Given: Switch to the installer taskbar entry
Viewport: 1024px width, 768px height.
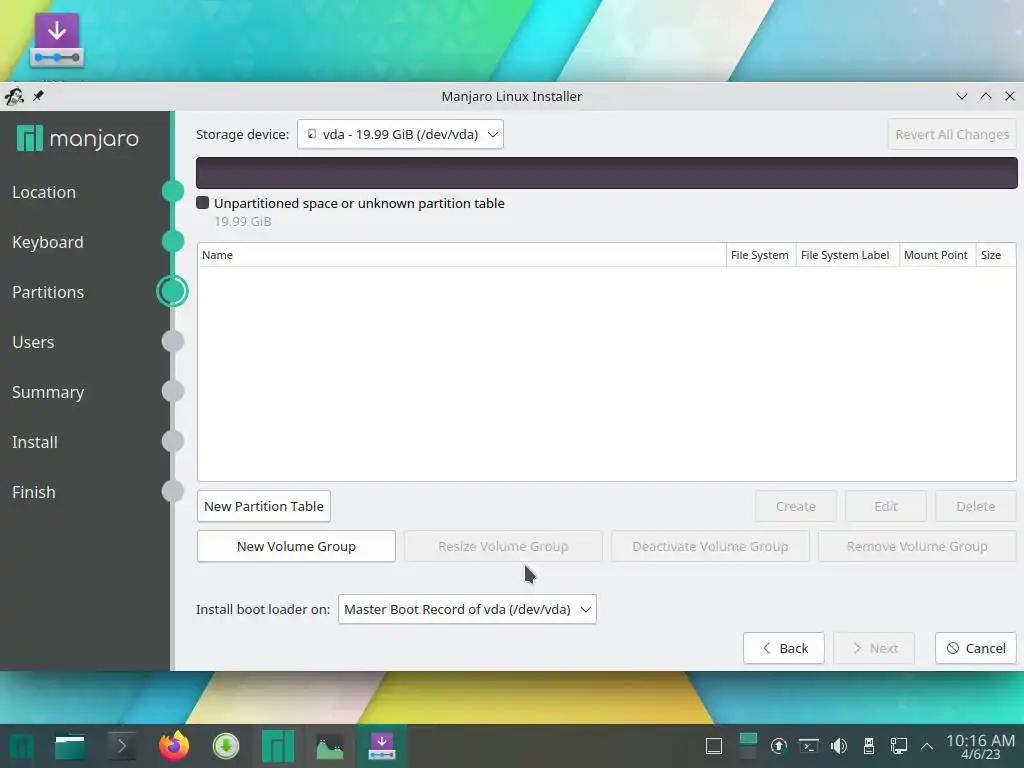Looking at the screenshot, I should (x=382, y=746).
